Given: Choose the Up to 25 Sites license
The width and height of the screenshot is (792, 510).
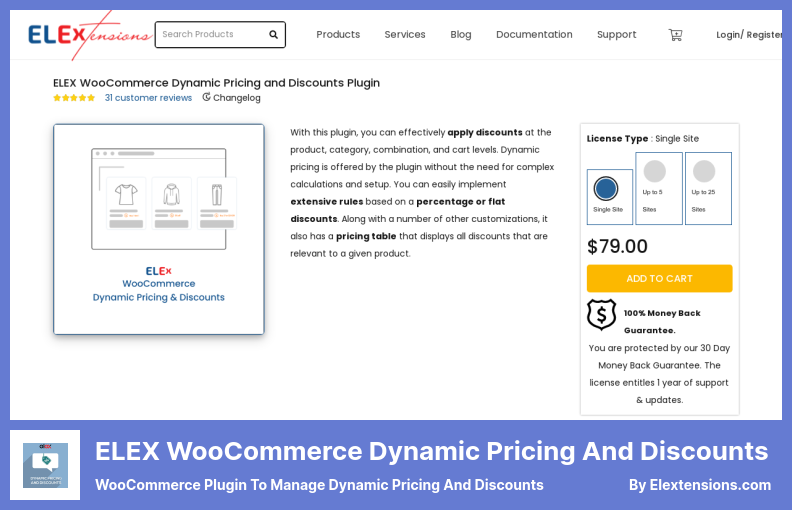Looking at the screenshot, I should tap(708, 188).
